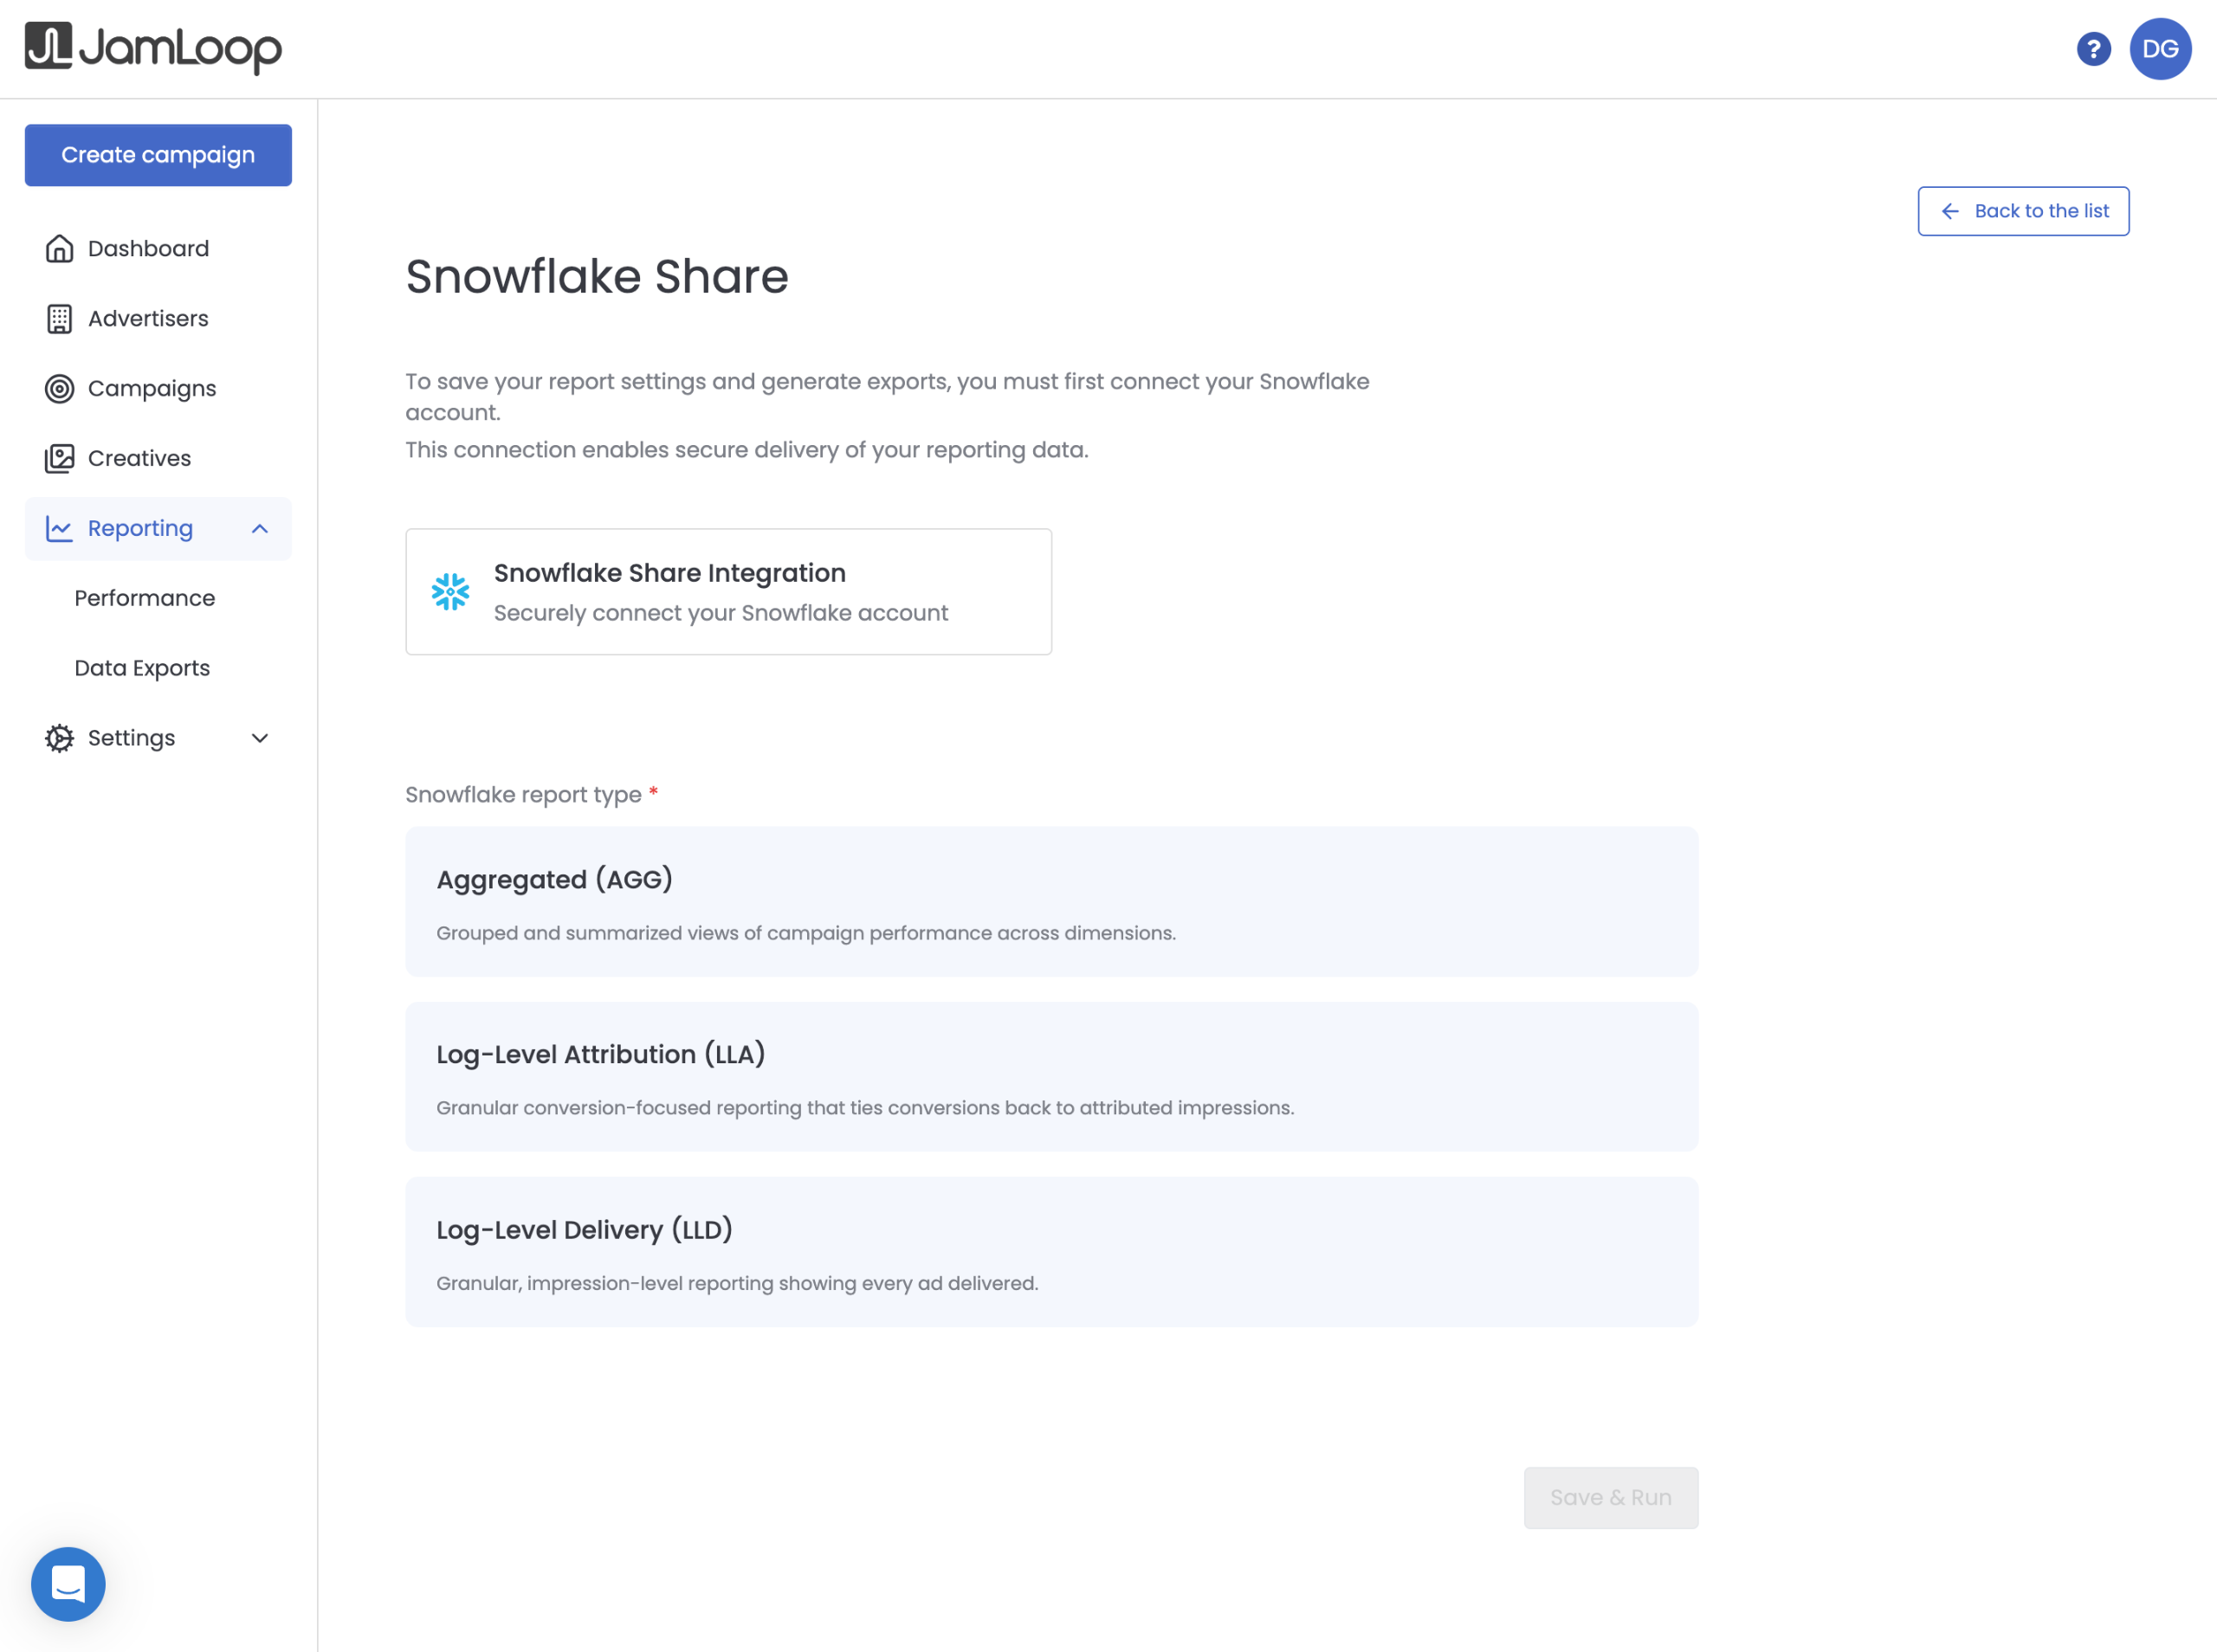
Task: Expand the Settings menu chevron
Action: [260, 738]
